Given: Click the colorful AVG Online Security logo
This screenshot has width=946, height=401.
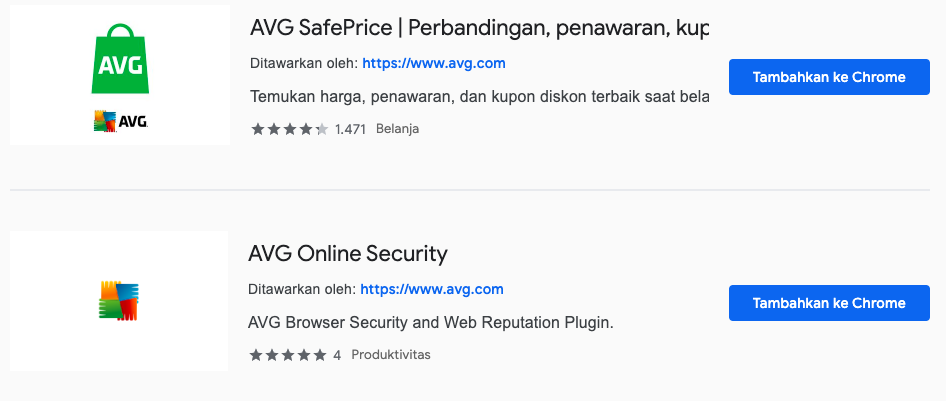Looking at the screenshot, I should [120, 300].
